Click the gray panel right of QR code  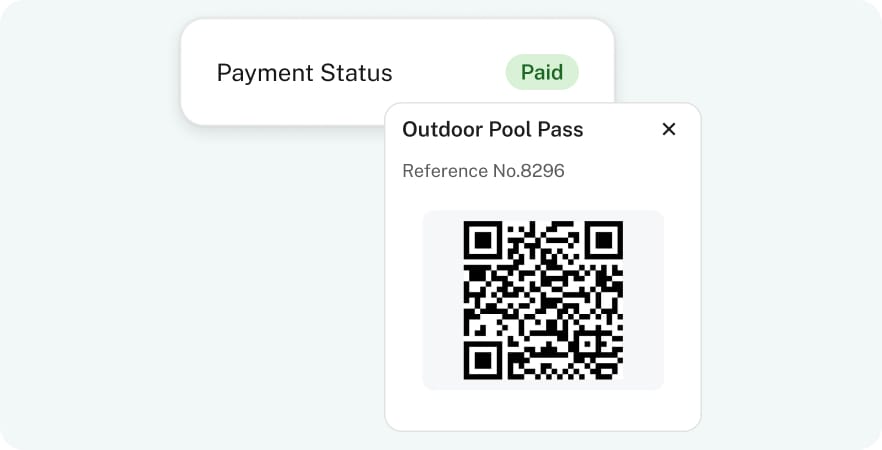click(x=643, y=300)
